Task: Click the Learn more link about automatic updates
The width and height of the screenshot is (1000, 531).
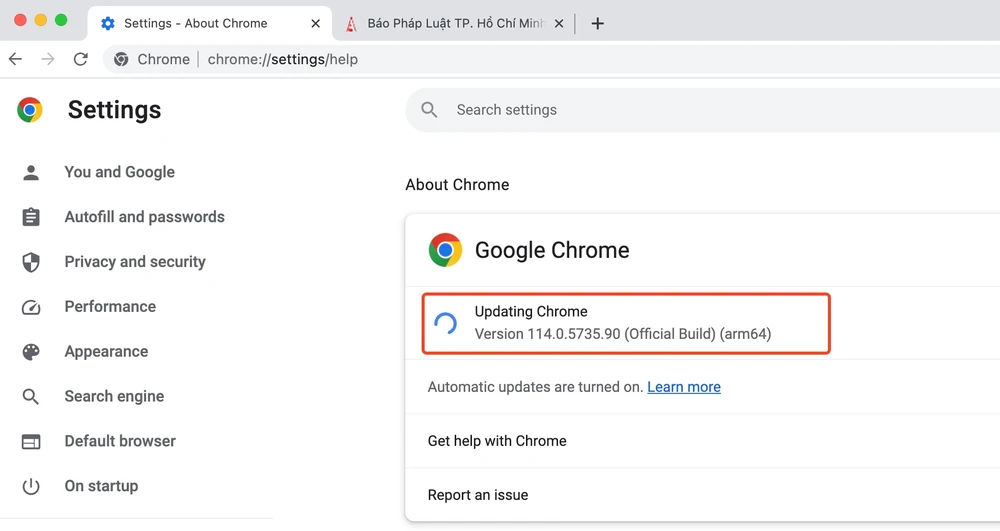Action: coord(684,387)
